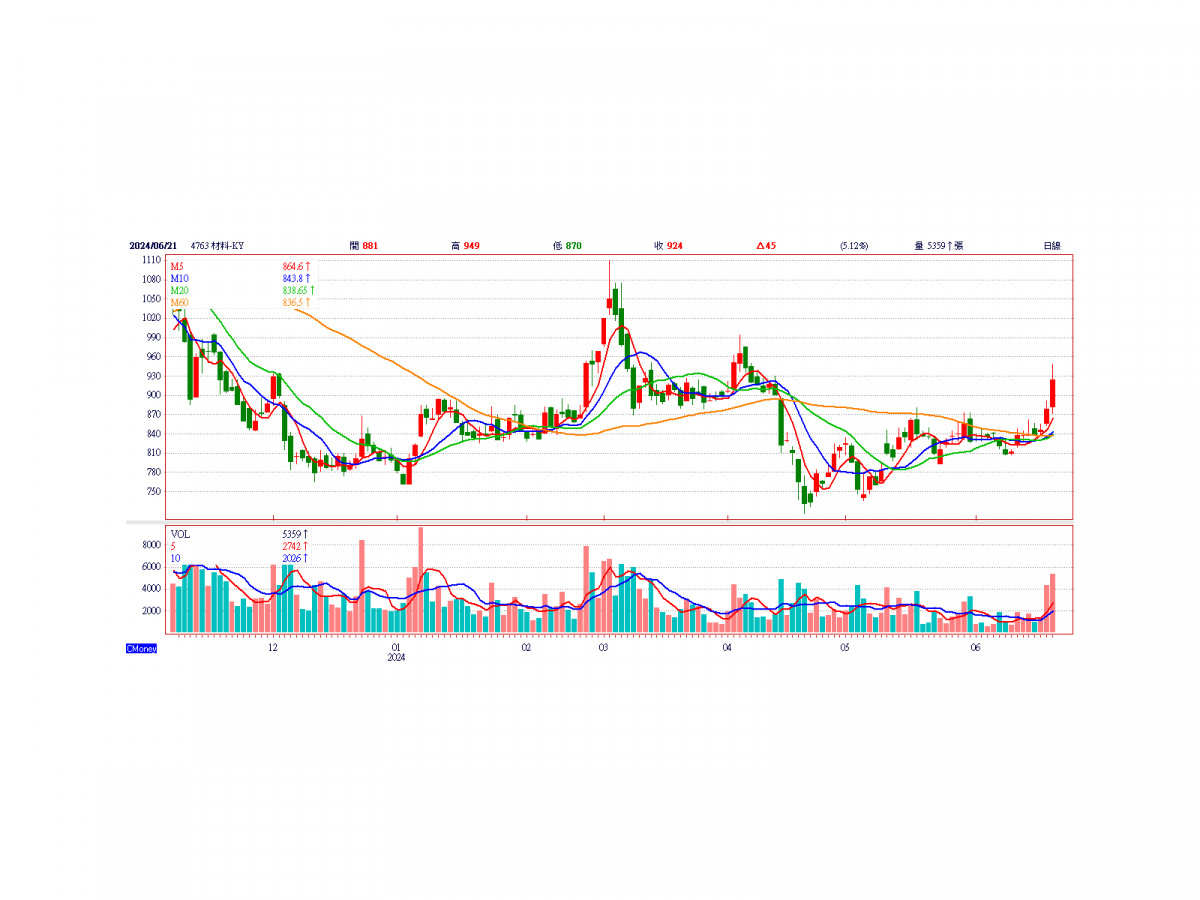This screenshot has width=1200, height=900.
Task: Click the date 2024/06/21 in the header
Action: pyautogui.click(x=153, y=245)
